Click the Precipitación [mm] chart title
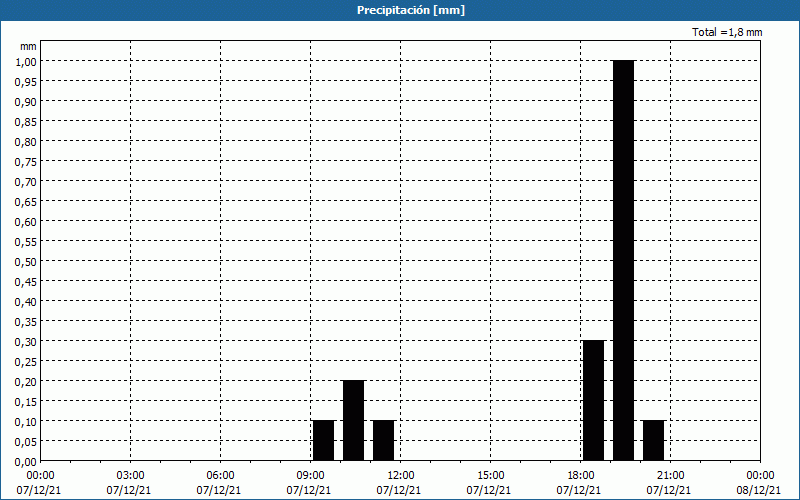 click(x=410, y=10)
